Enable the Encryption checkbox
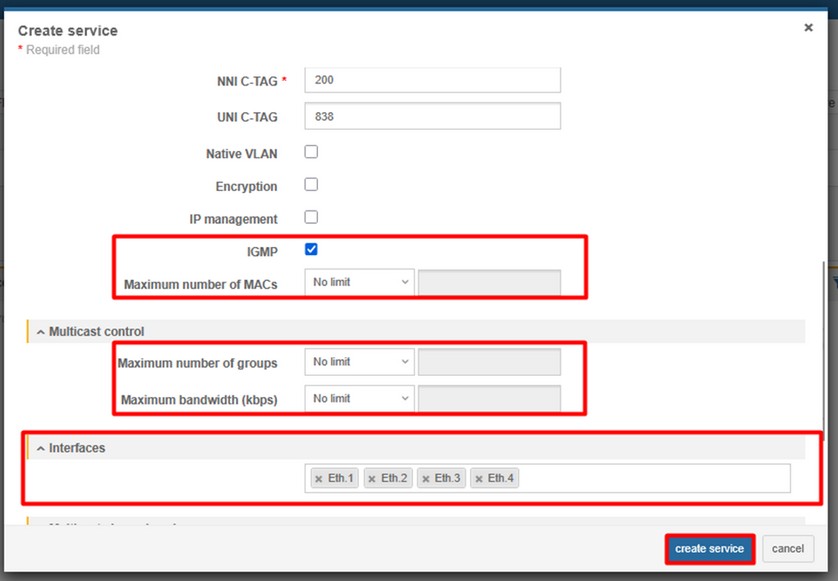838x581 pixels. tap(311, 185)
